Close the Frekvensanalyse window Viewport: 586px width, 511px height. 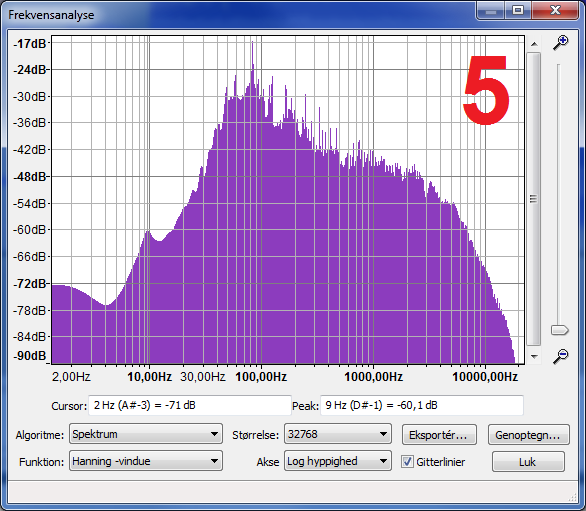point(555,10)
